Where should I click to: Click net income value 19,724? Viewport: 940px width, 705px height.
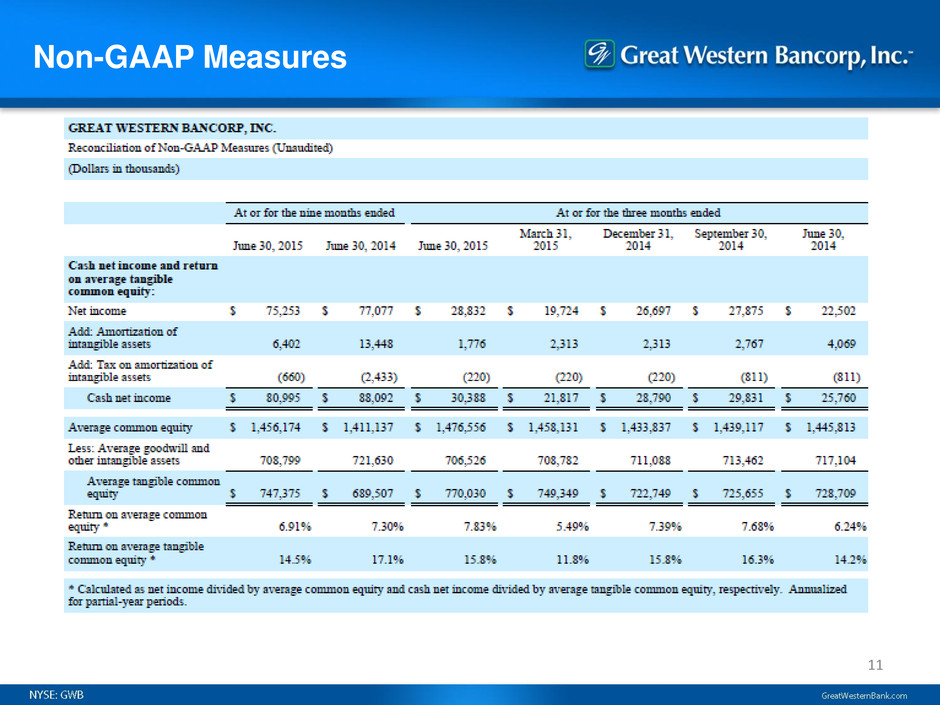(561, 311)
